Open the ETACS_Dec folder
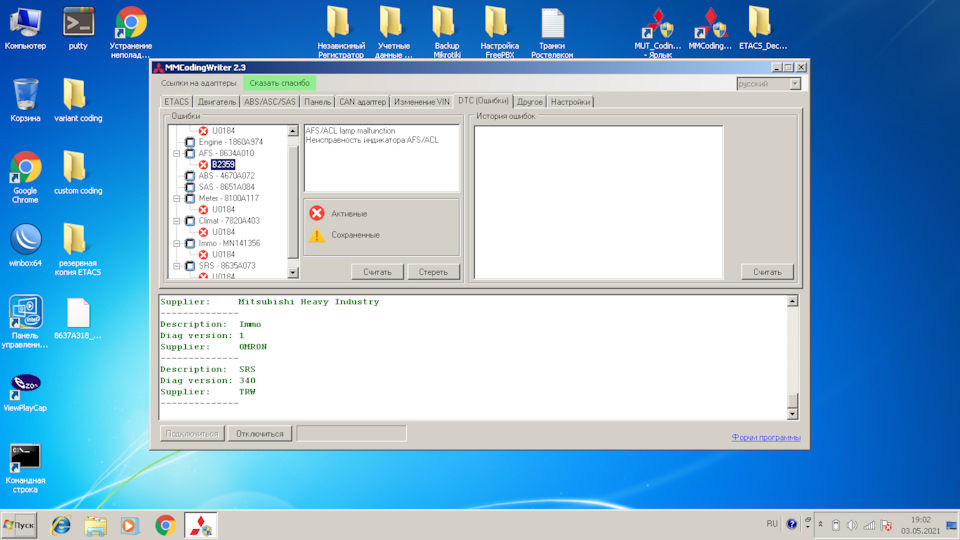This screenshot has width=960, height=540. [x=762, y=28]
